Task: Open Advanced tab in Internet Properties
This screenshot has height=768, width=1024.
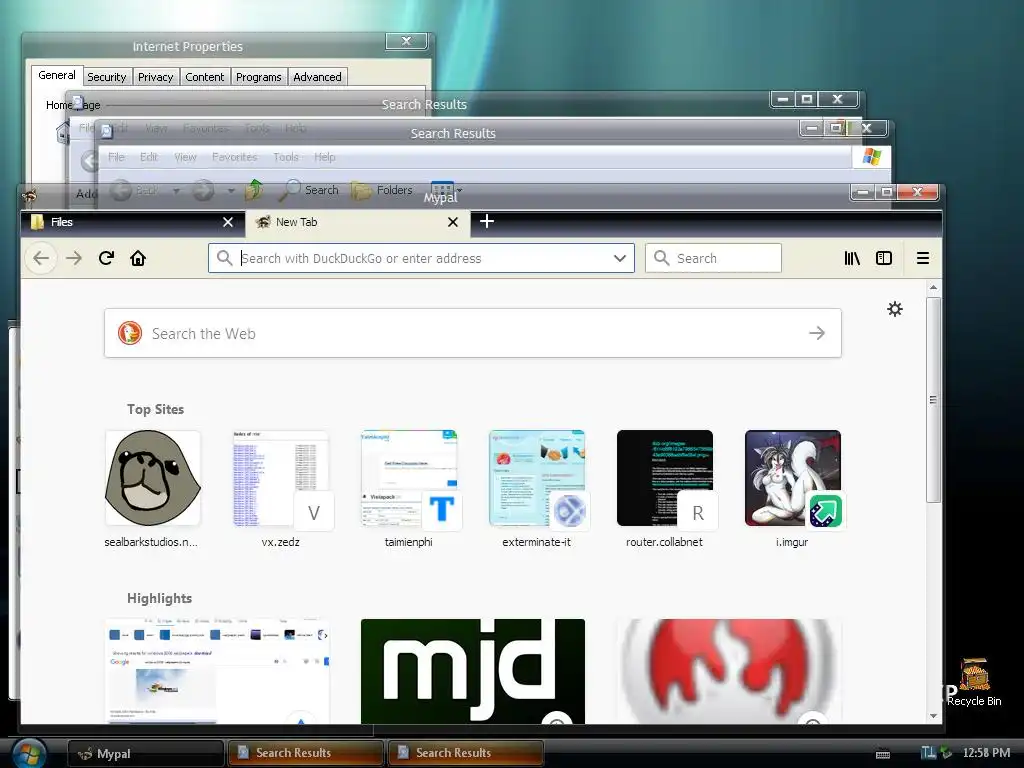Action: pyautogui.click(x=317, y=77)
